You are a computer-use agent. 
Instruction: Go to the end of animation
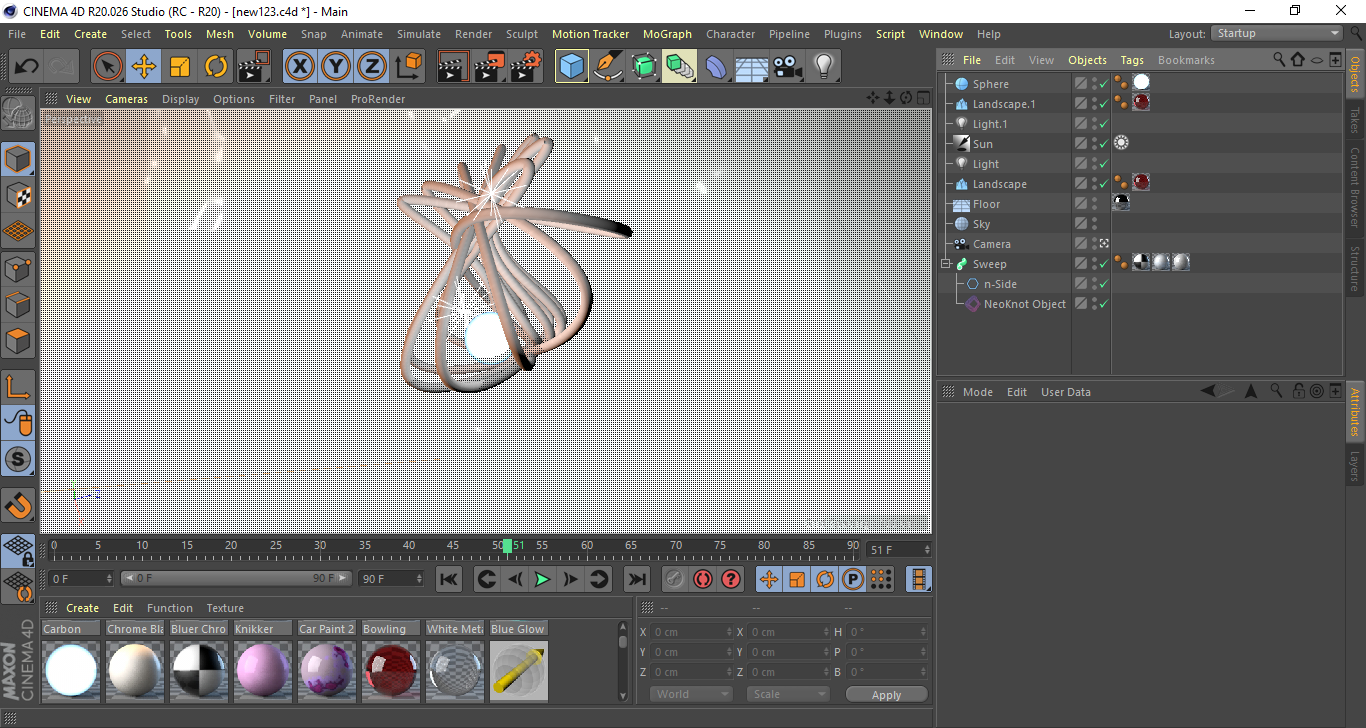636,579
